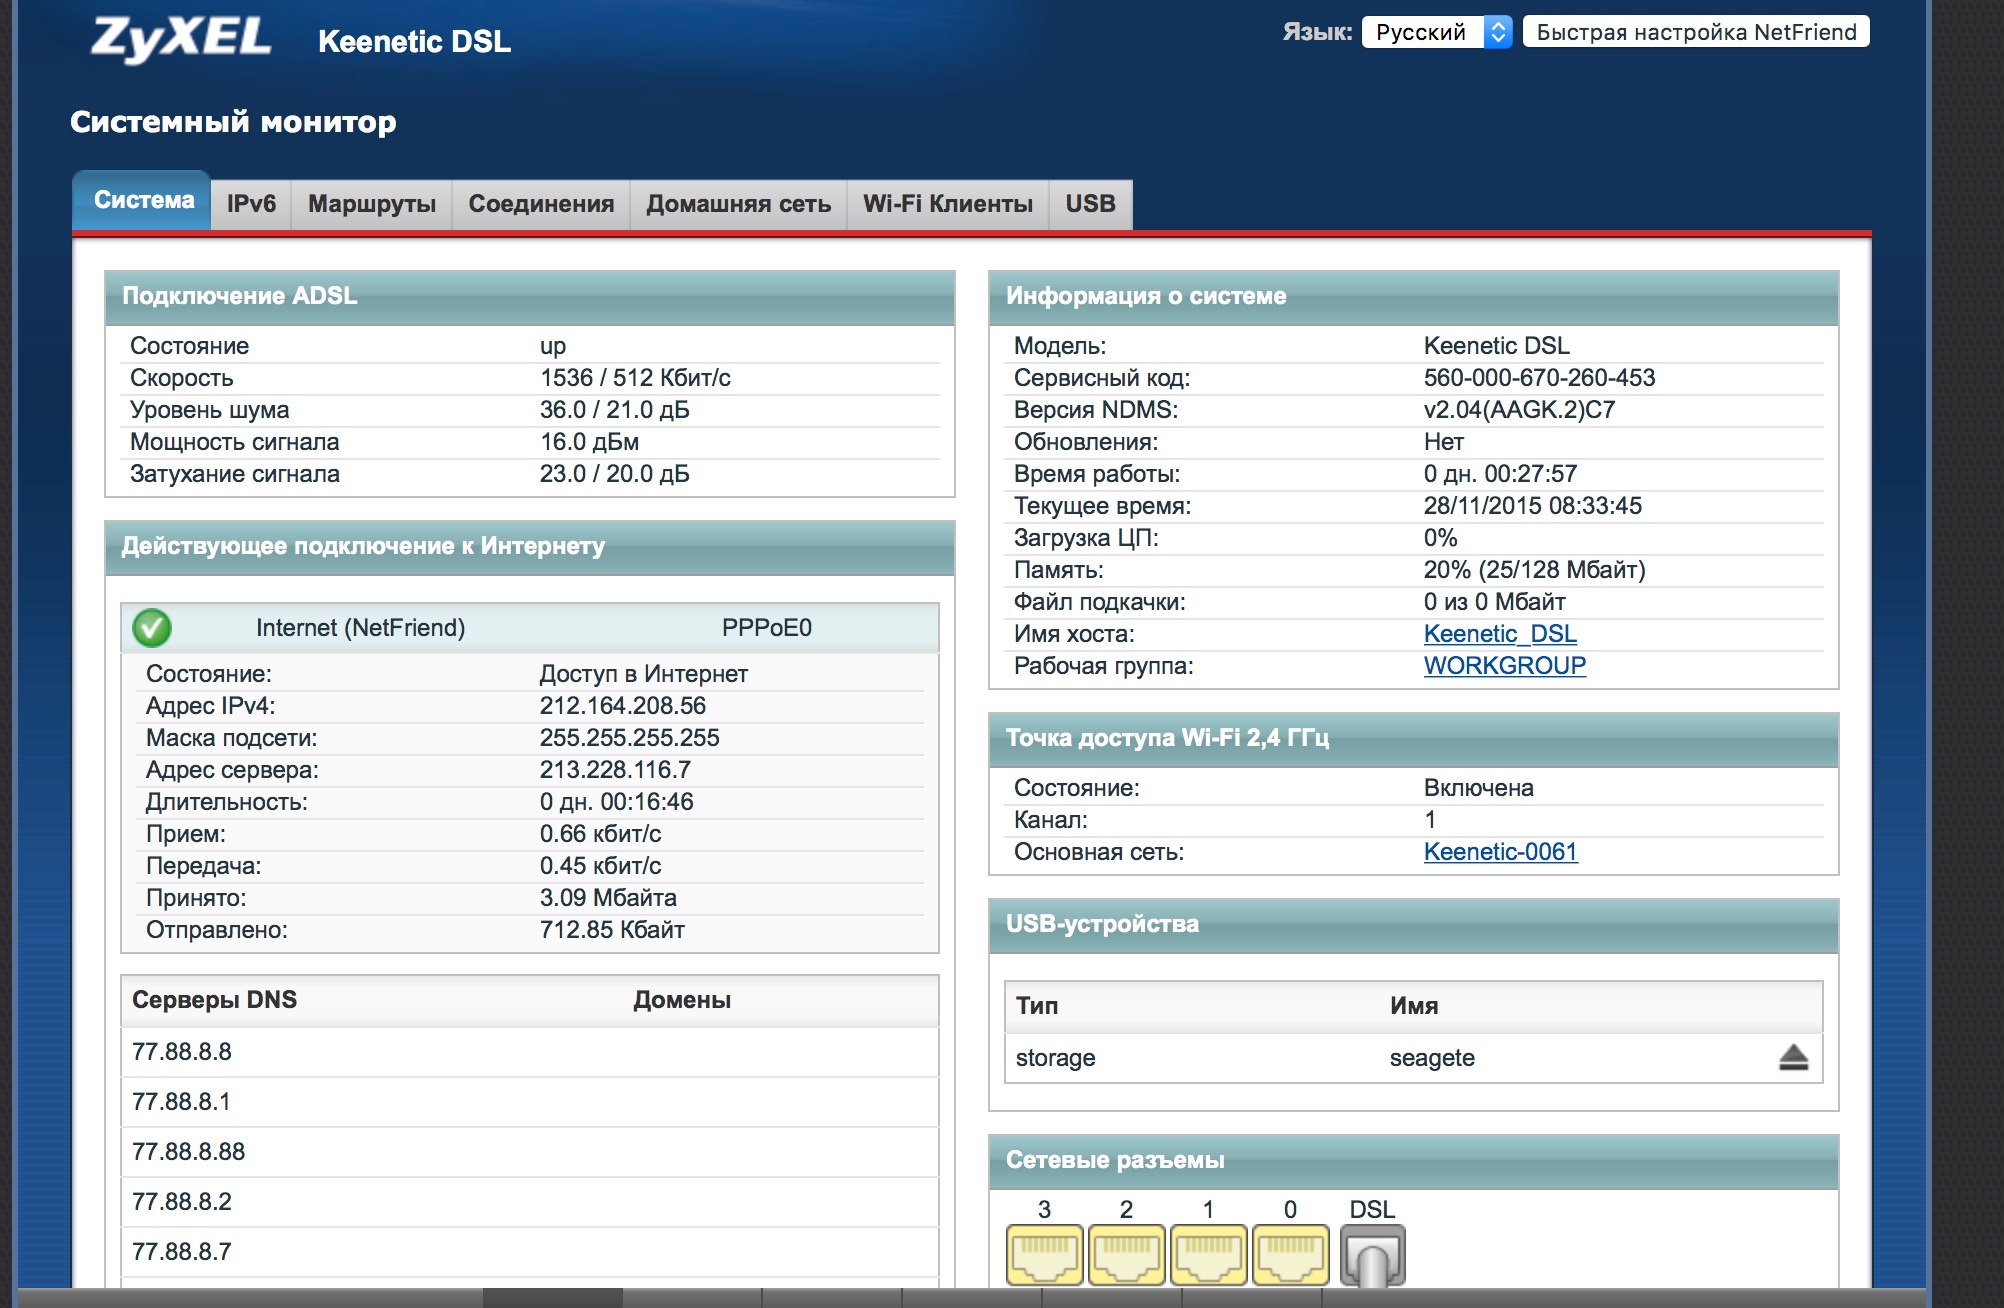Open the WORKGROUP link
The image size is (2004, 1308).
coord(1504,666)
